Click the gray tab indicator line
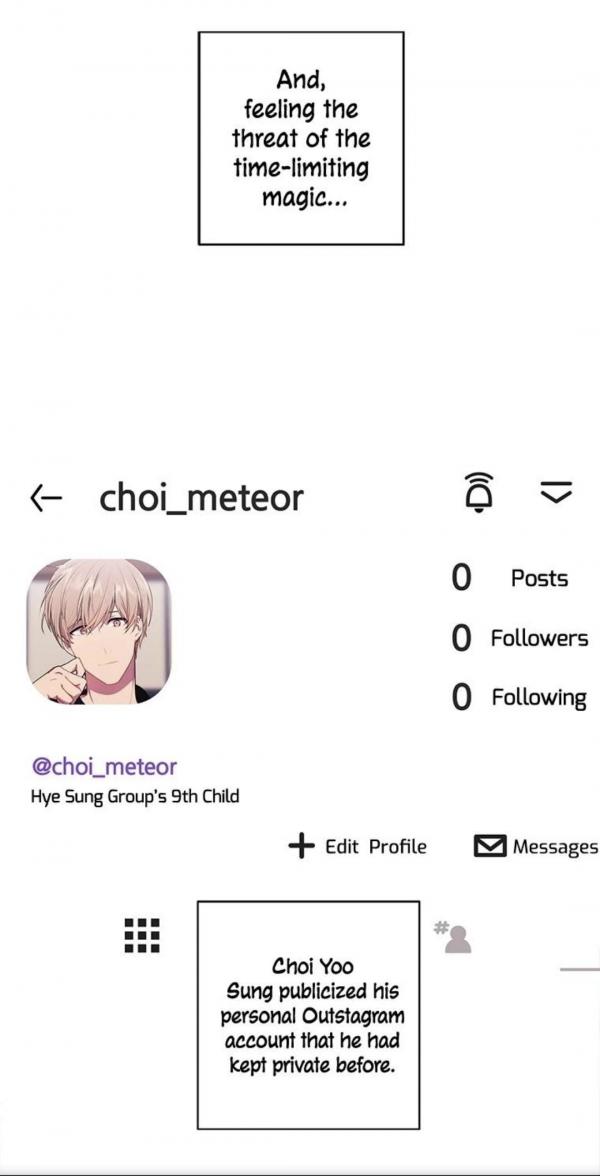This screenshot has width=600, height=1176. point(580,969)
